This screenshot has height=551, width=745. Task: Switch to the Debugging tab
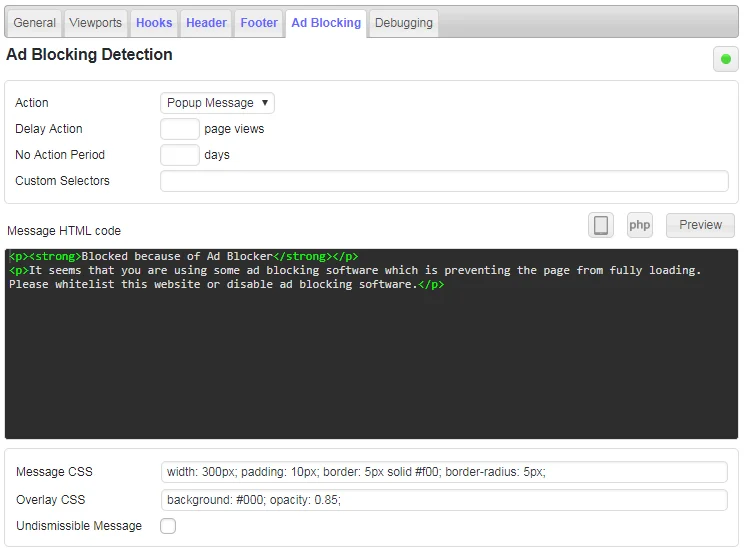point(404,23)
